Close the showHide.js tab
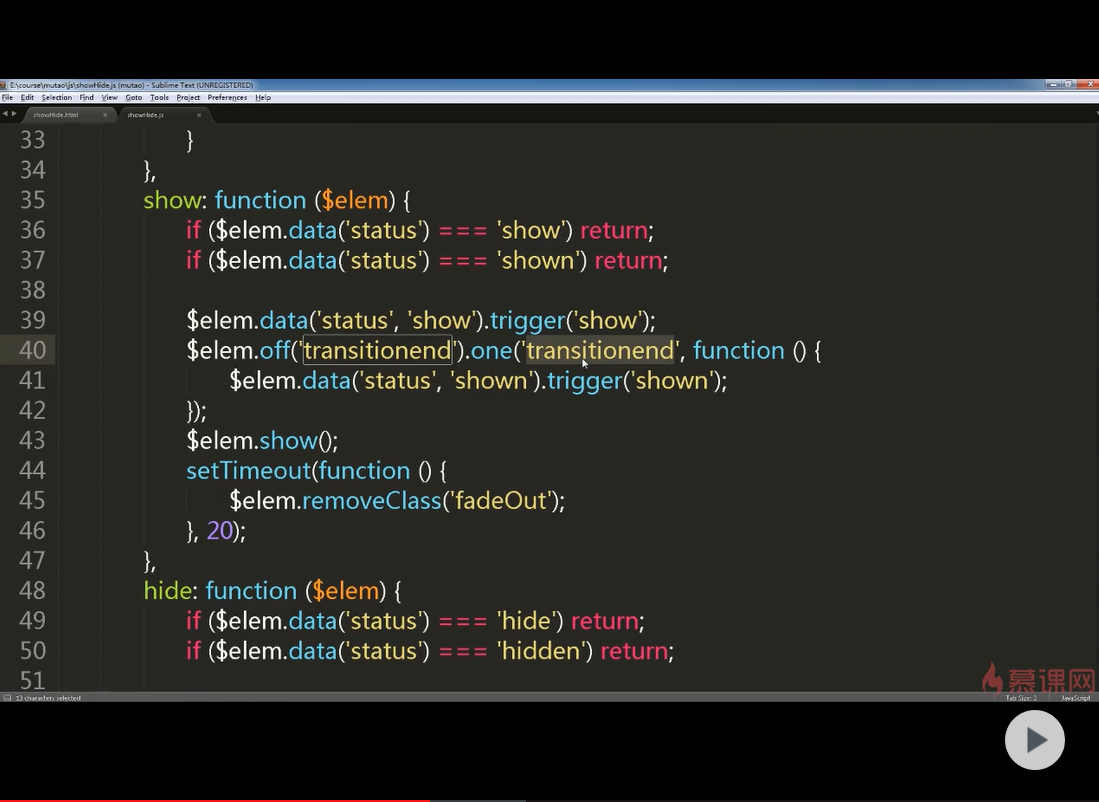This screenshot has width=1099, height=802. point(199,115)
